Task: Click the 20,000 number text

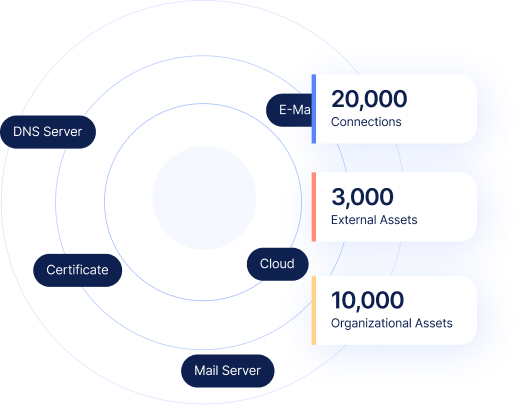Action: coord(369,99)
